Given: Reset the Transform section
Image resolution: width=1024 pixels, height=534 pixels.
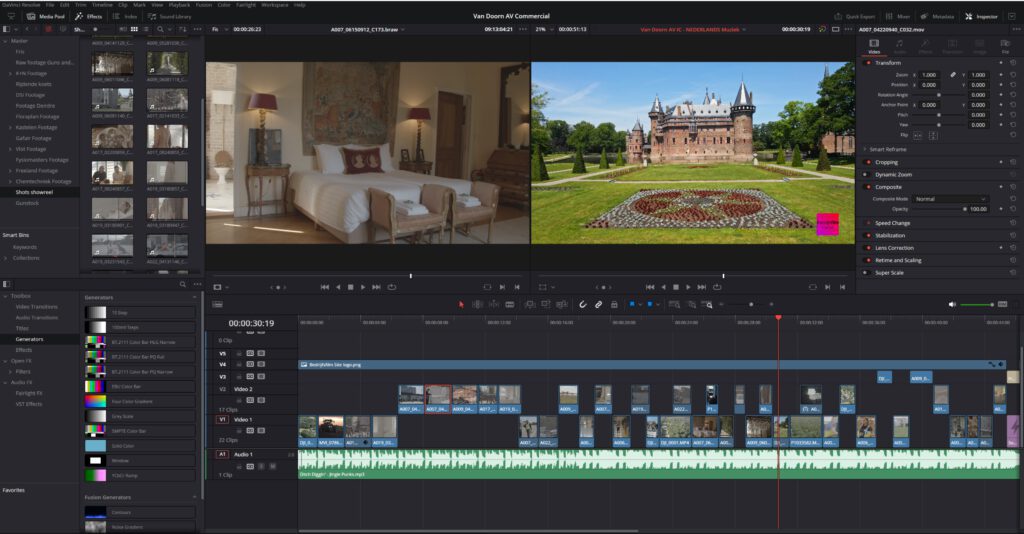Looking at the screenshot, I should 1013,63.
